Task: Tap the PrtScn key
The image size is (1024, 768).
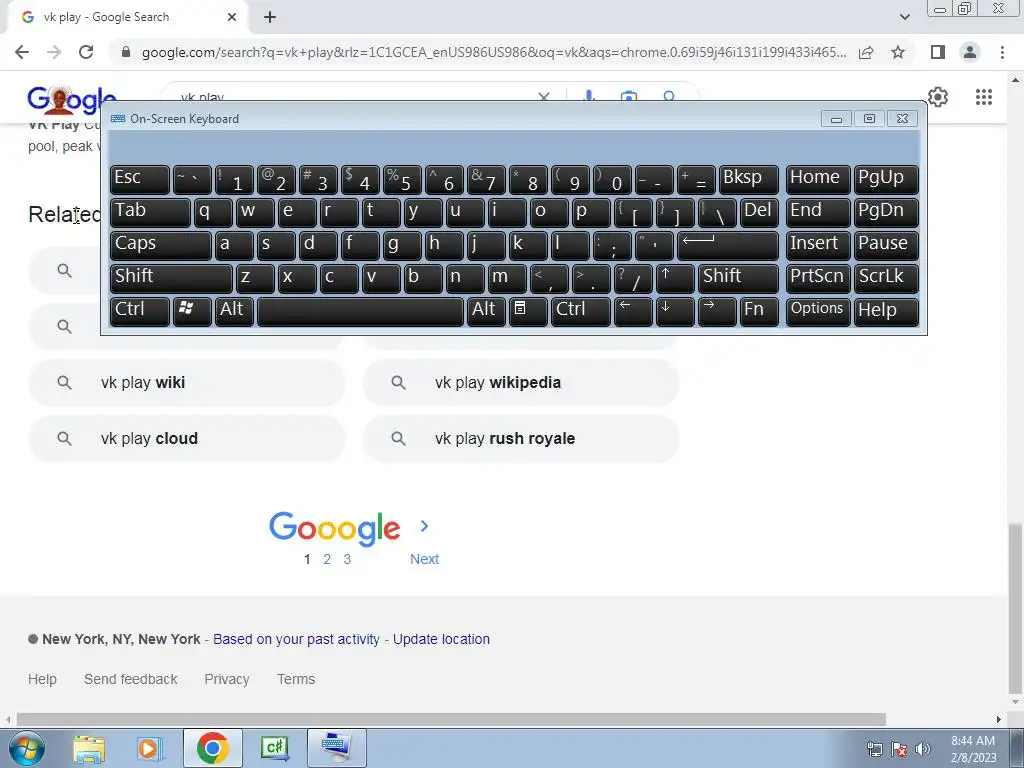Action: [x=818, y=278]
